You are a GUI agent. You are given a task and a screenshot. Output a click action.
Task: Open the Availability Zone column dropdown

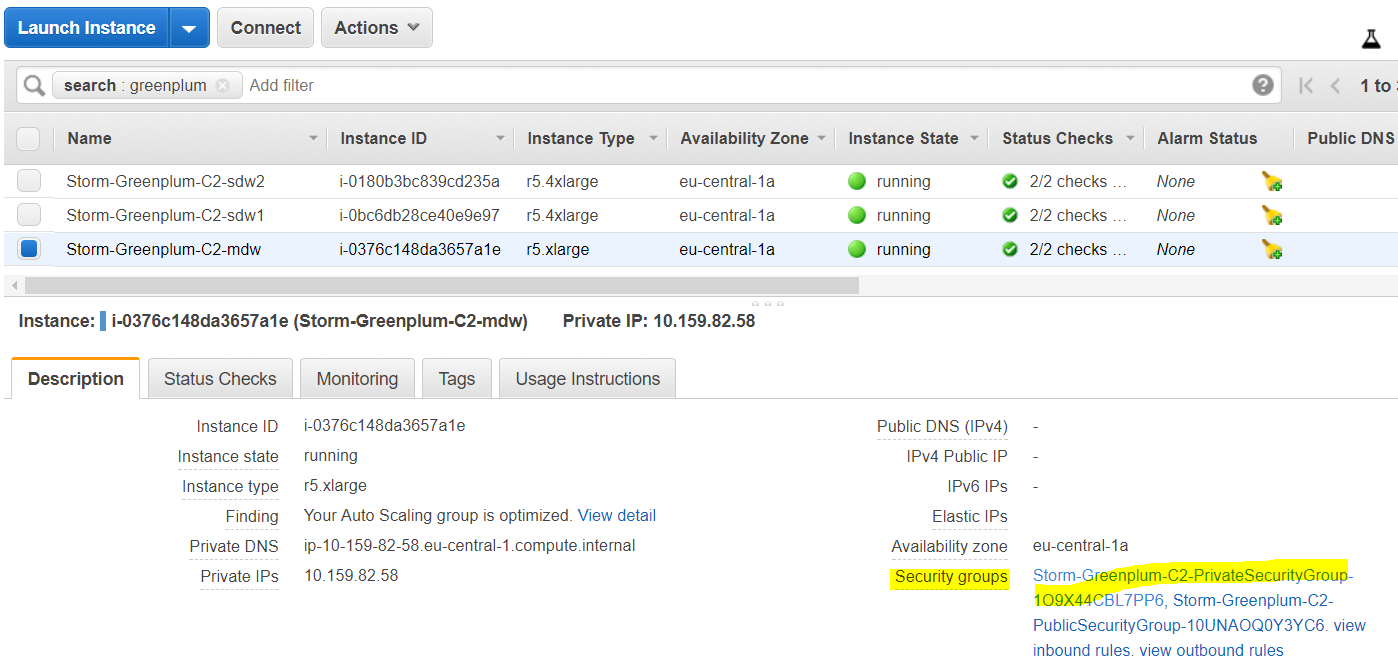coord(821,138)
